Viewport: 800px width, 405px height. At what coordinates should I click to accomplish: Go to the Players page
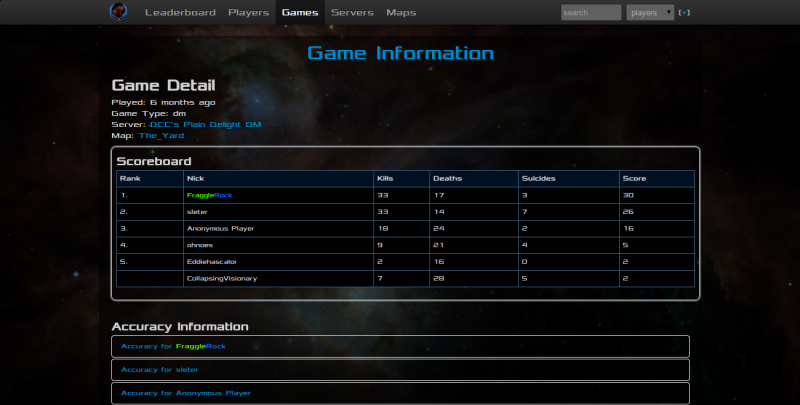(x=248, y=13)
